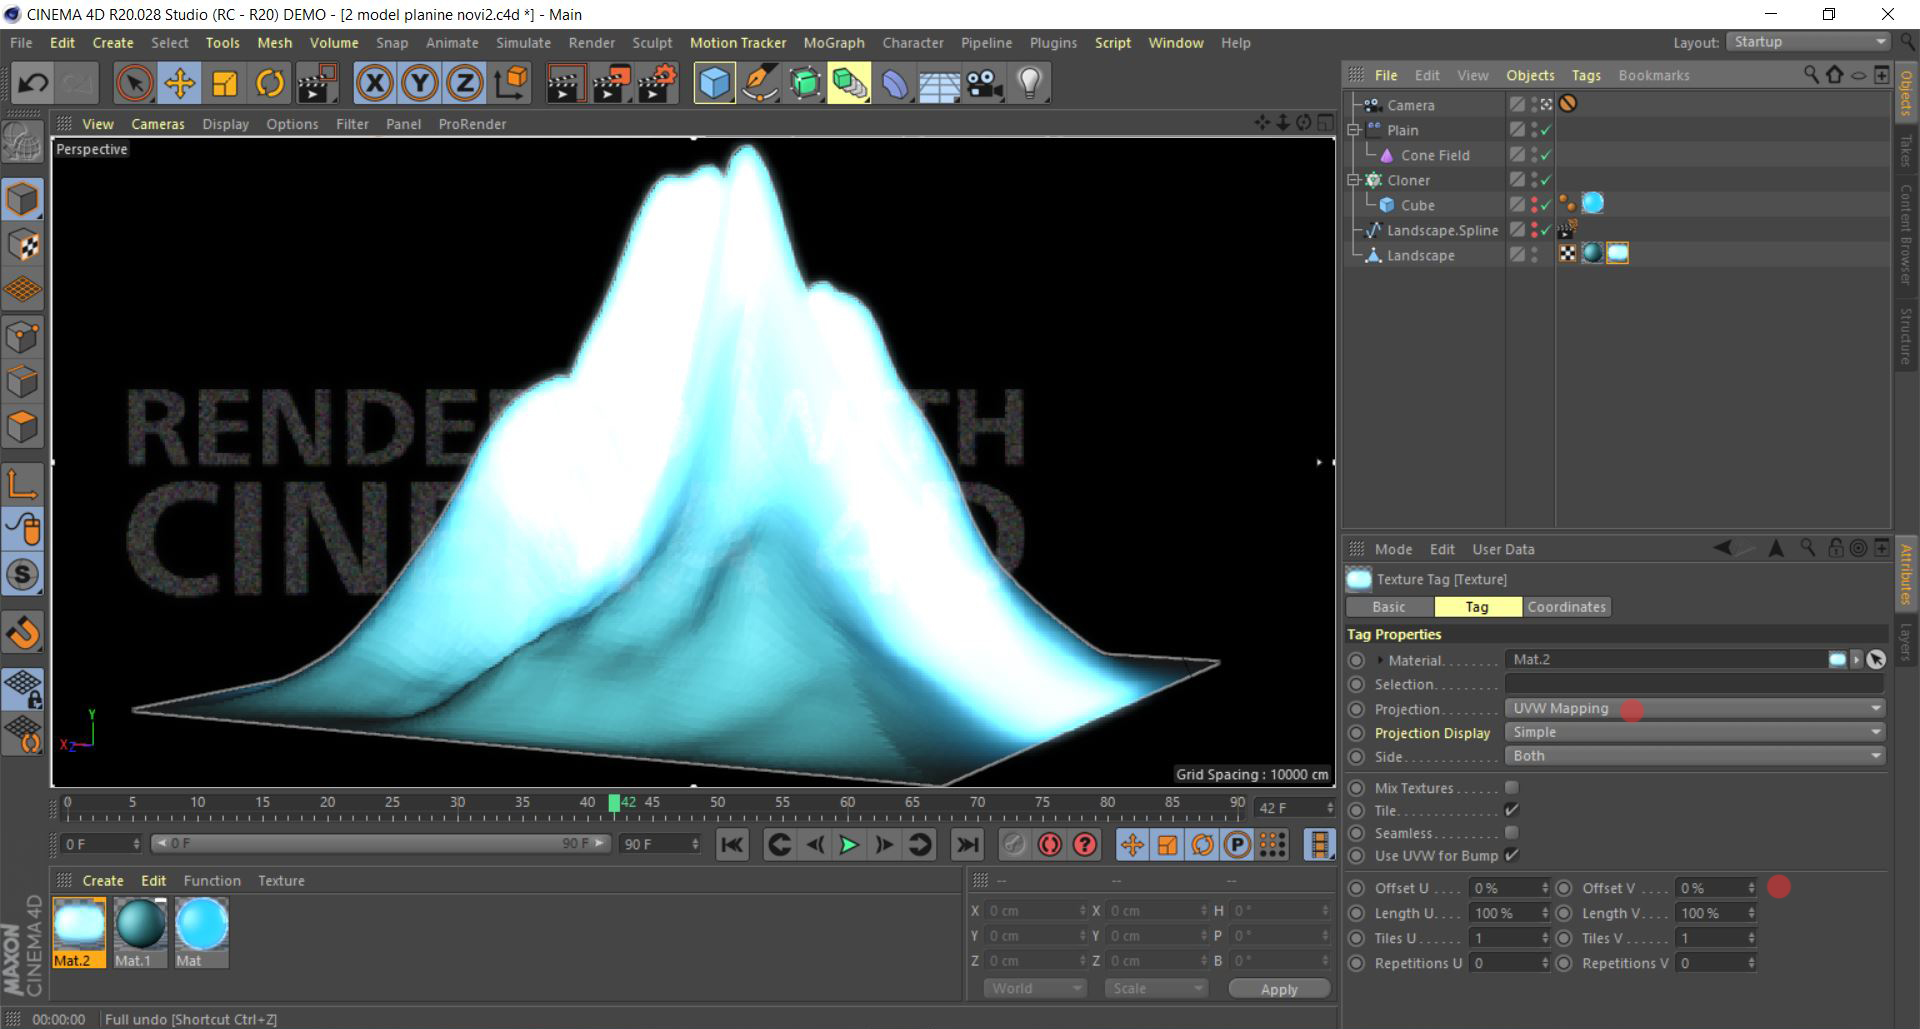Select the Scale tool in top toolbar
The height and width of the screenshot is (1029, 1920).
pos(224,83)
